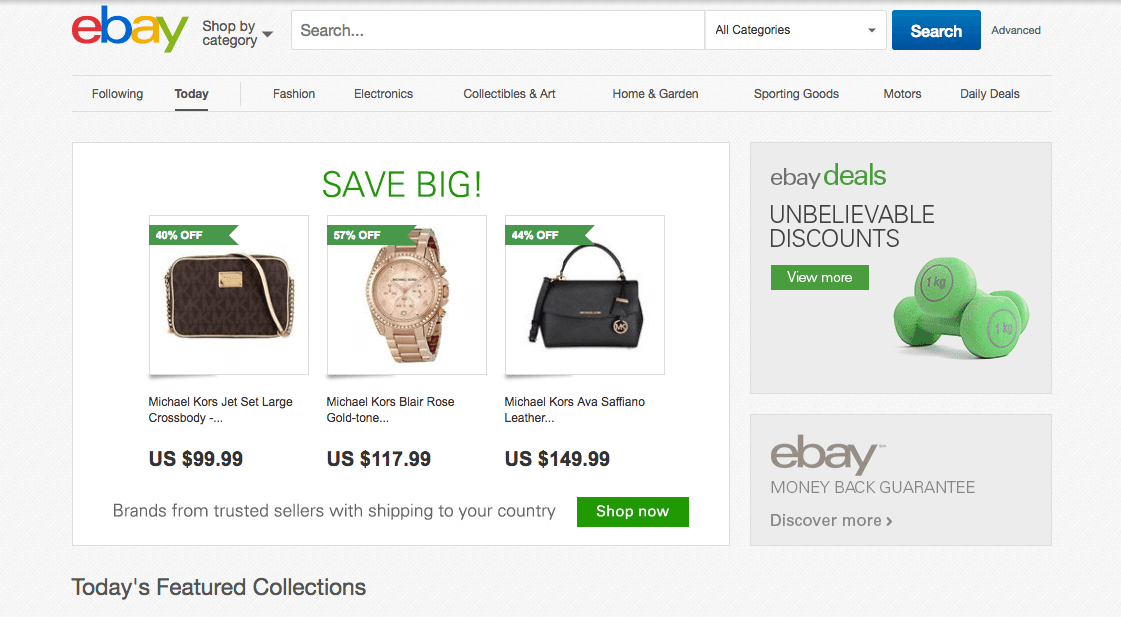Image resolution: width=1121 pixels, height=617 pixels.
Task: Click inside the search input field
Action: (x=497, y=30)
